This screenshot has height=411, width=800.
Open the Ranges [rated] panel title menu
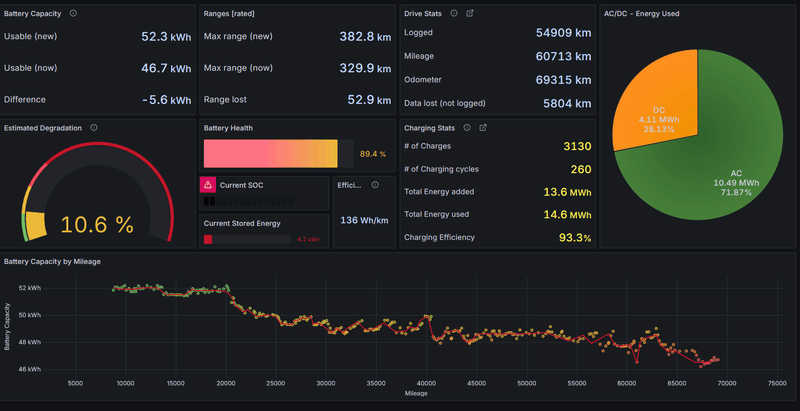[x=231, y=13]
